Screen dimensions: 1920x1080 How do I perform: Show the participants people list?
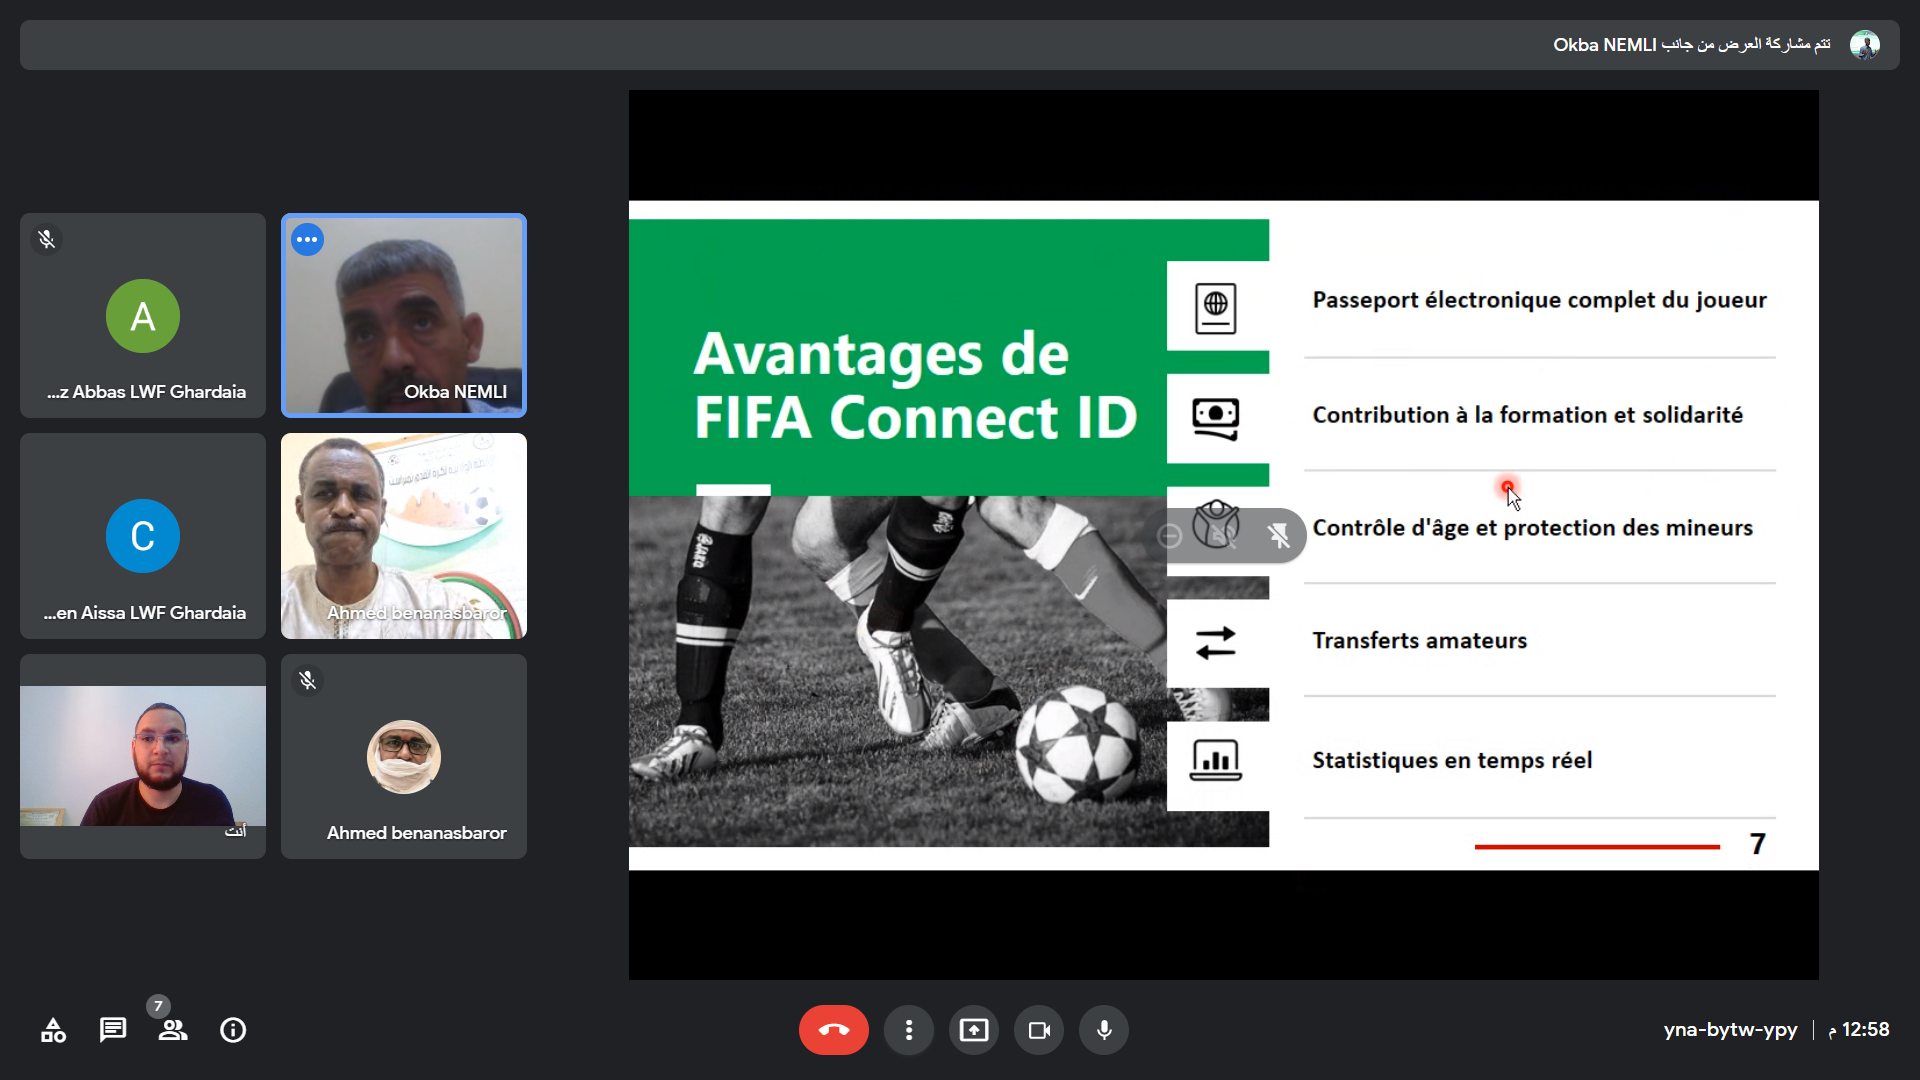click(172, 1030)
